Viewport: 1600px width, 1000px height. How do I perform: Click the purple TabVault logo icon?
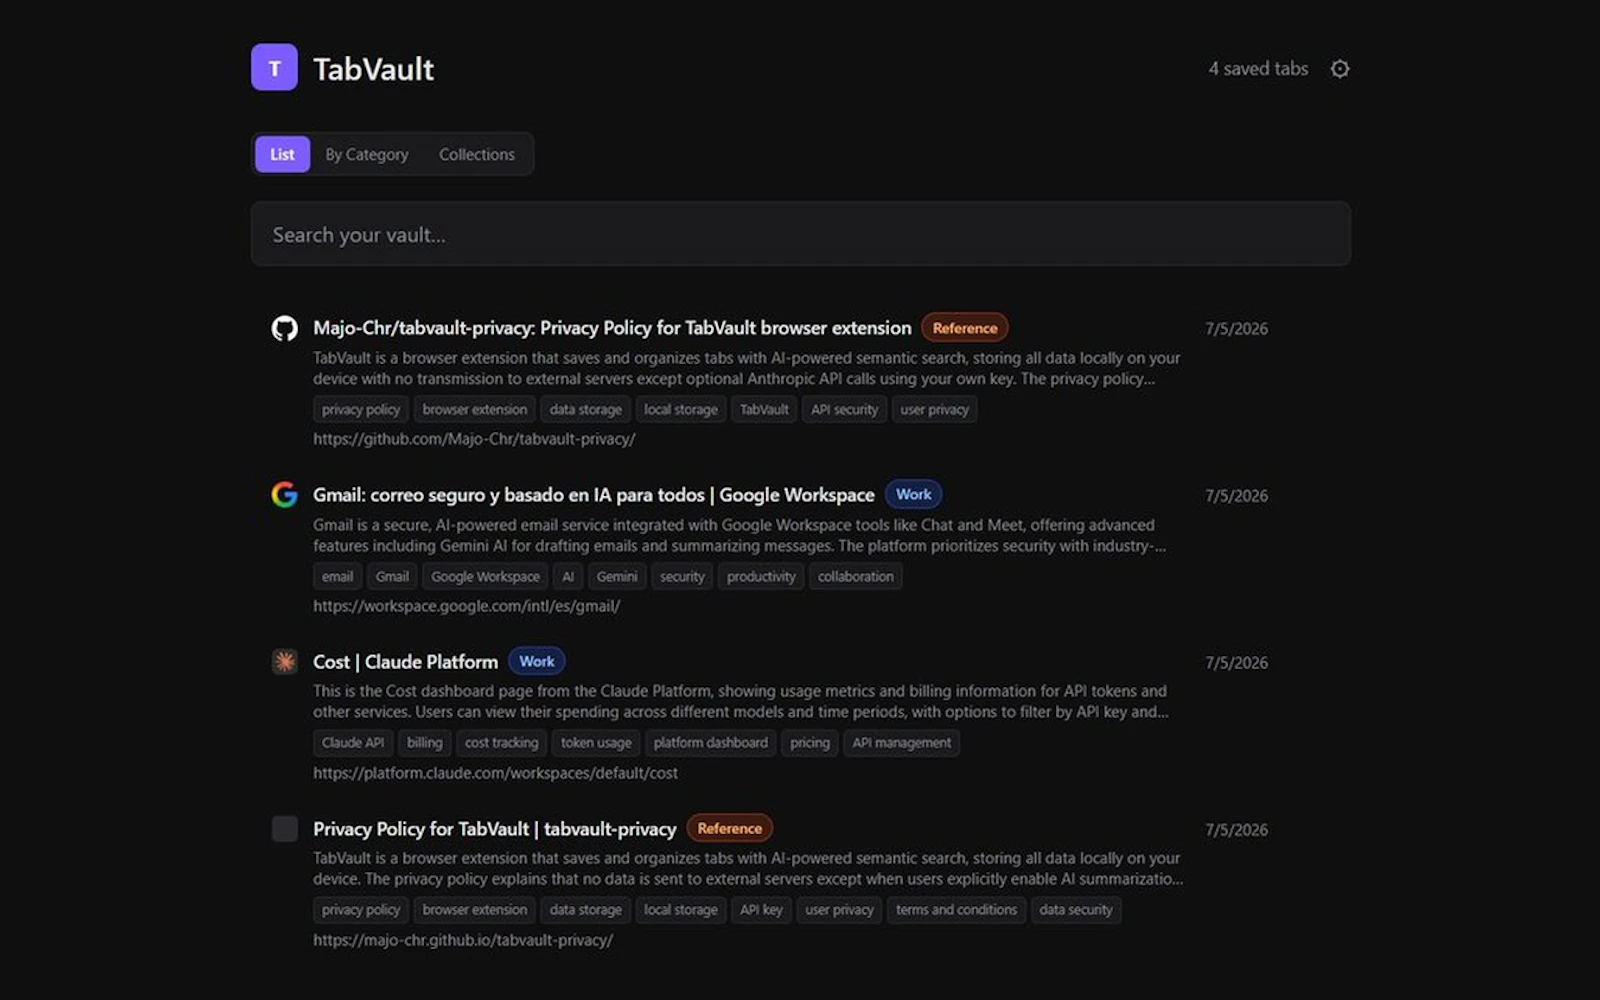point(274,67)
